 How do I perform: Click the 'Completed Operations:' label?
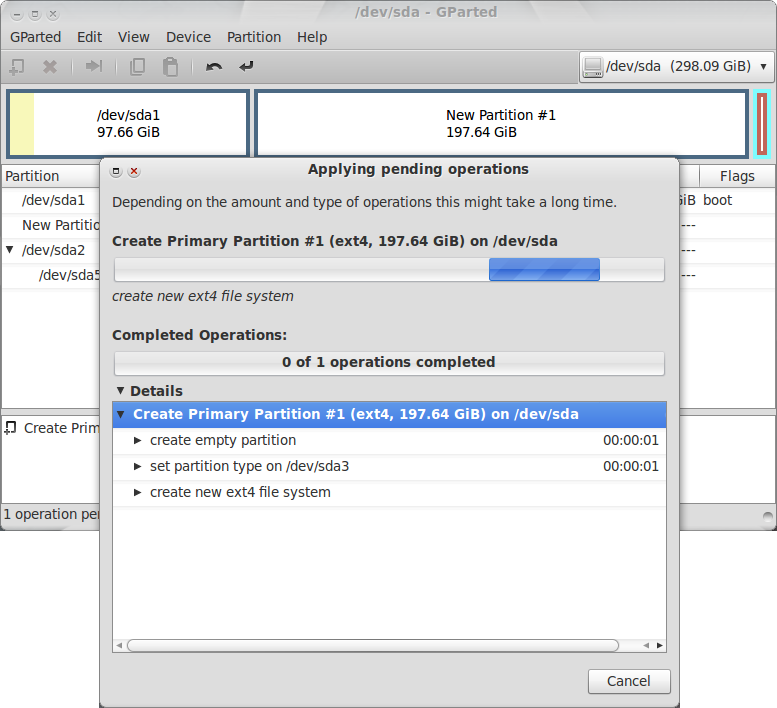click(x=199, y=335)
